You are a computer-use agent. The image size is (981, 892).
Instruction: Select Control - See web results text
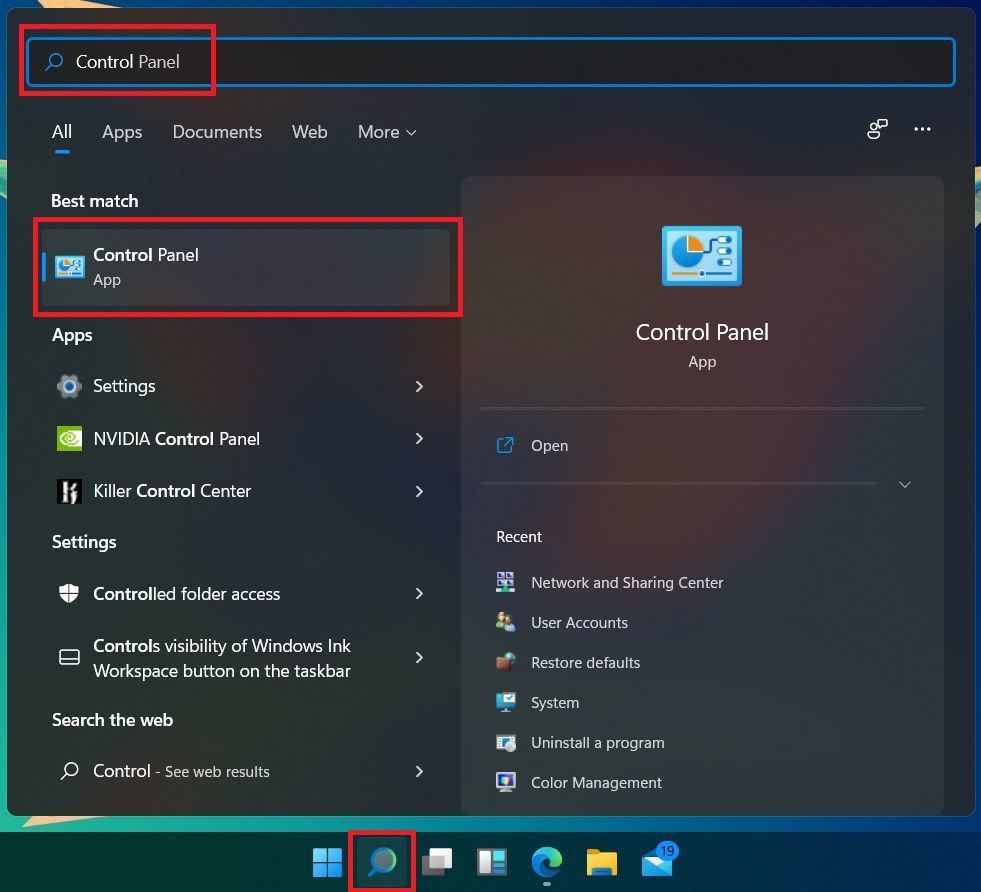(181, 771)
